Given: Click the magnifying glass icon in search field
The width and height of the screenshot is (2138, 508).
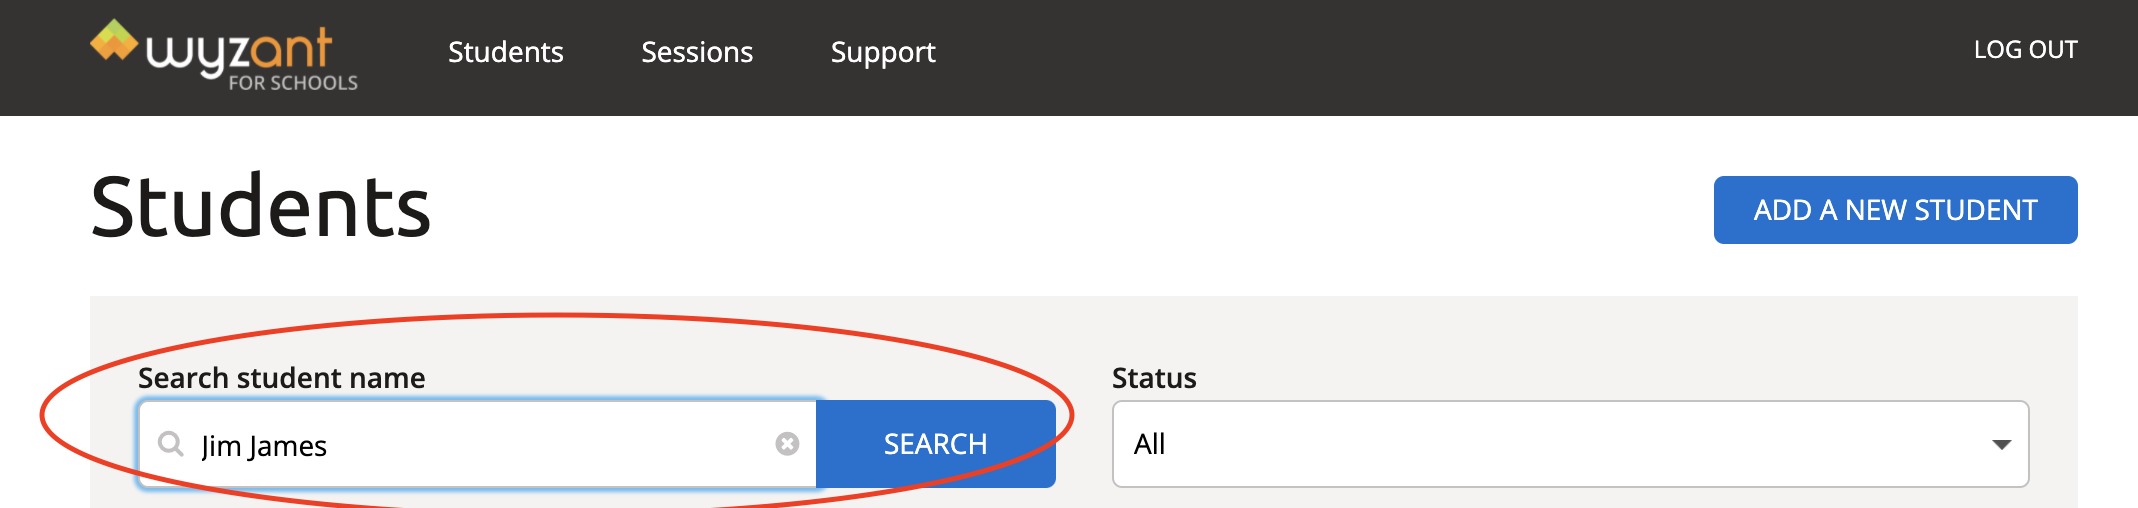Looking at the screenshot, I should 172,444.
